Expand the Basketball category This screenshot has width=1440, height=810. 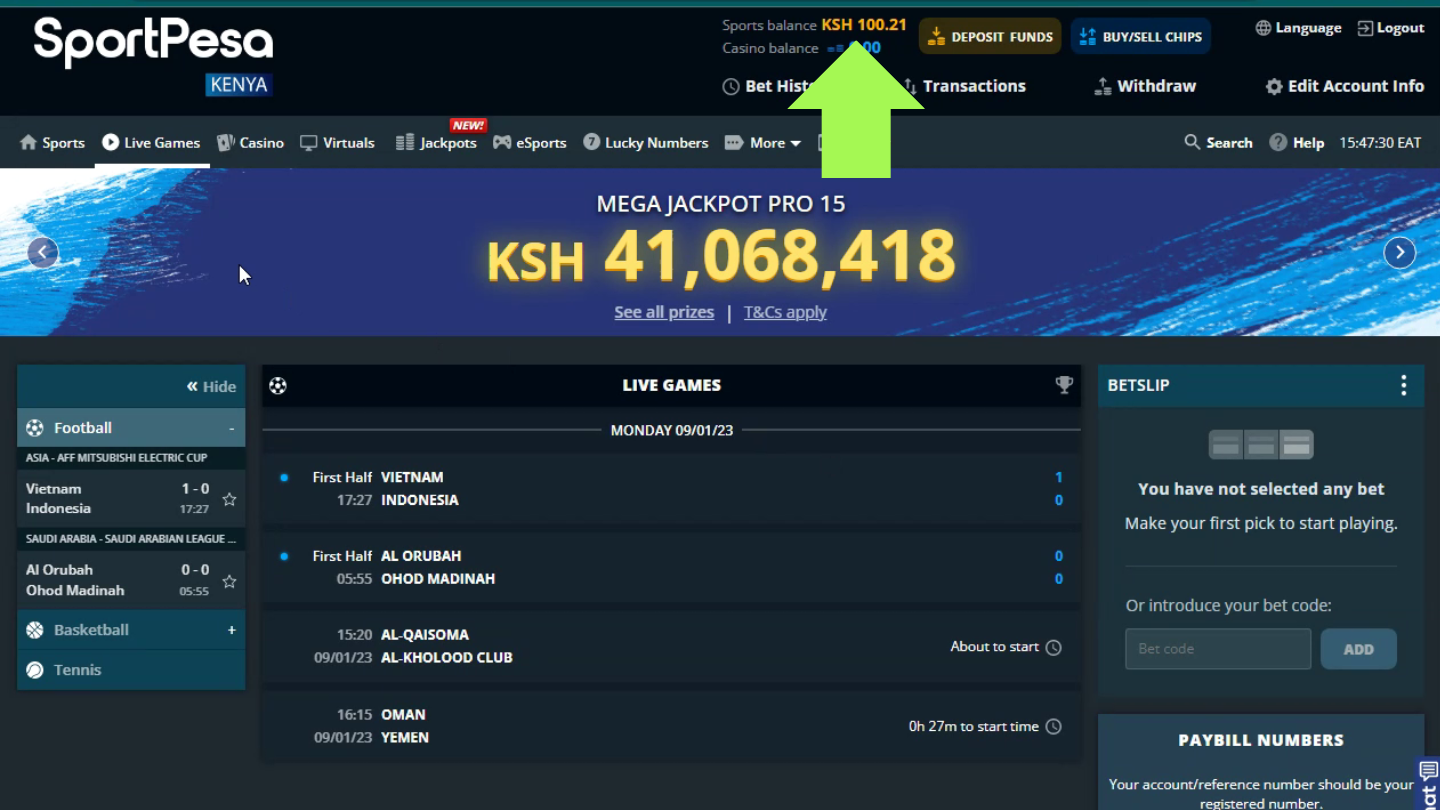click(x=231, y=630)
